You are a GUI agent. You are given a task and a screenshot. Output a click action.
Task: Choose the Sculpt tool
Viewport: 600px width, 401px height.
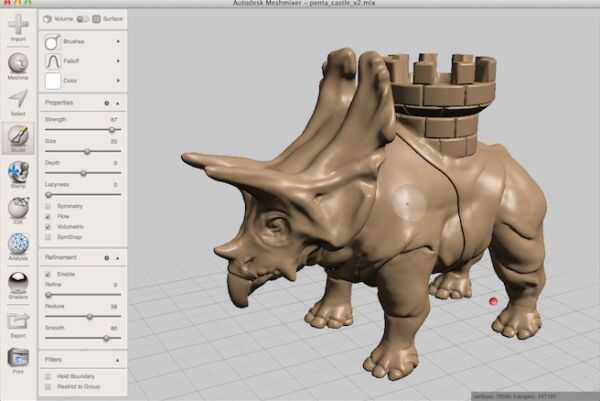pos(18,138)
